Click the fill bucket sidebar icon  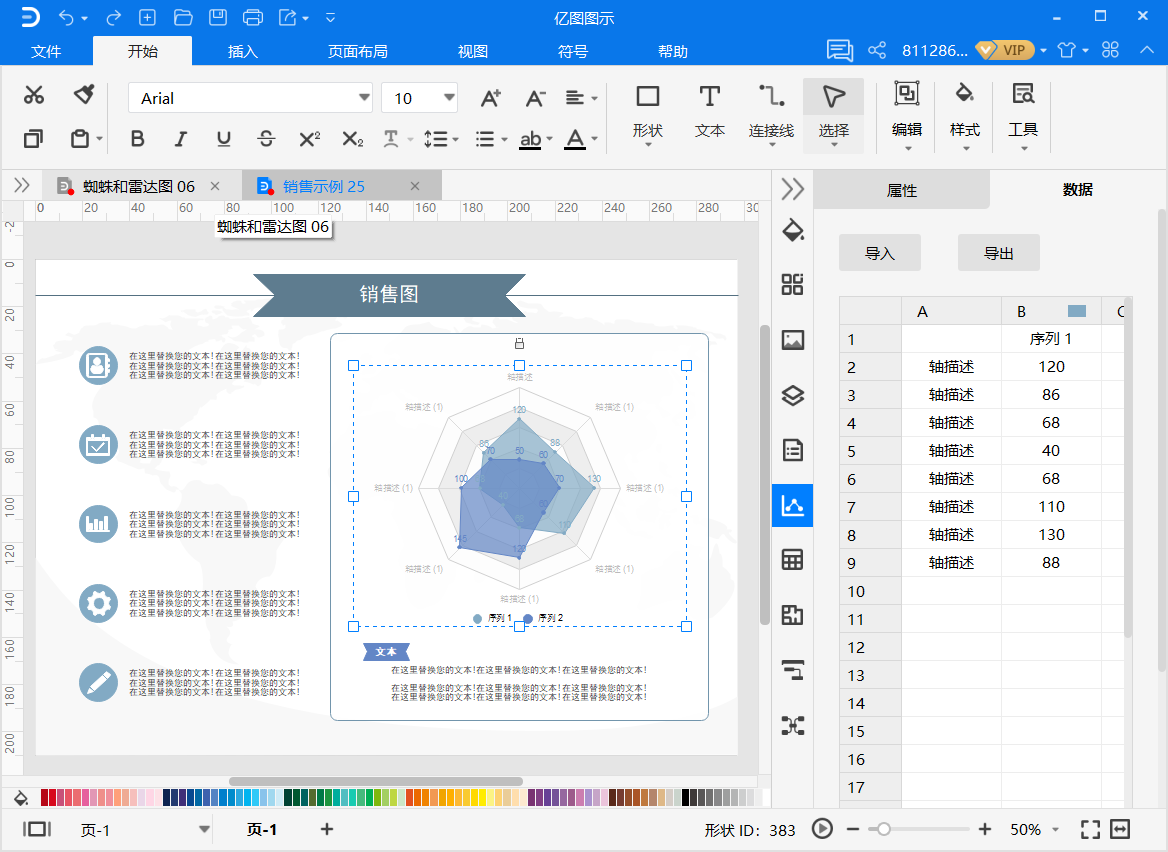(792, 230)
